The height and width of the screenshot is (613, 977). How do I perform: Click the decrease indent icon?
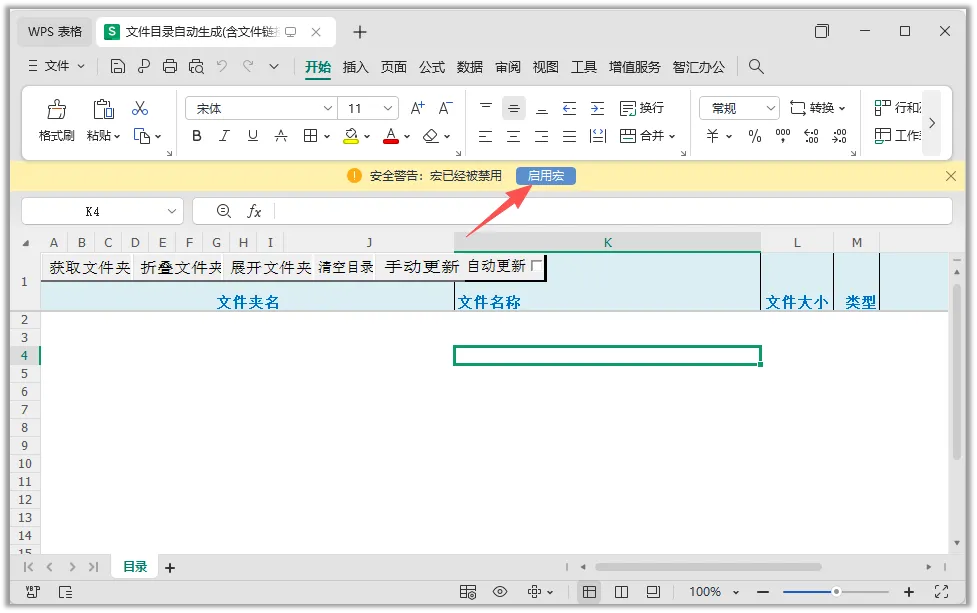(x=570, y=108)
